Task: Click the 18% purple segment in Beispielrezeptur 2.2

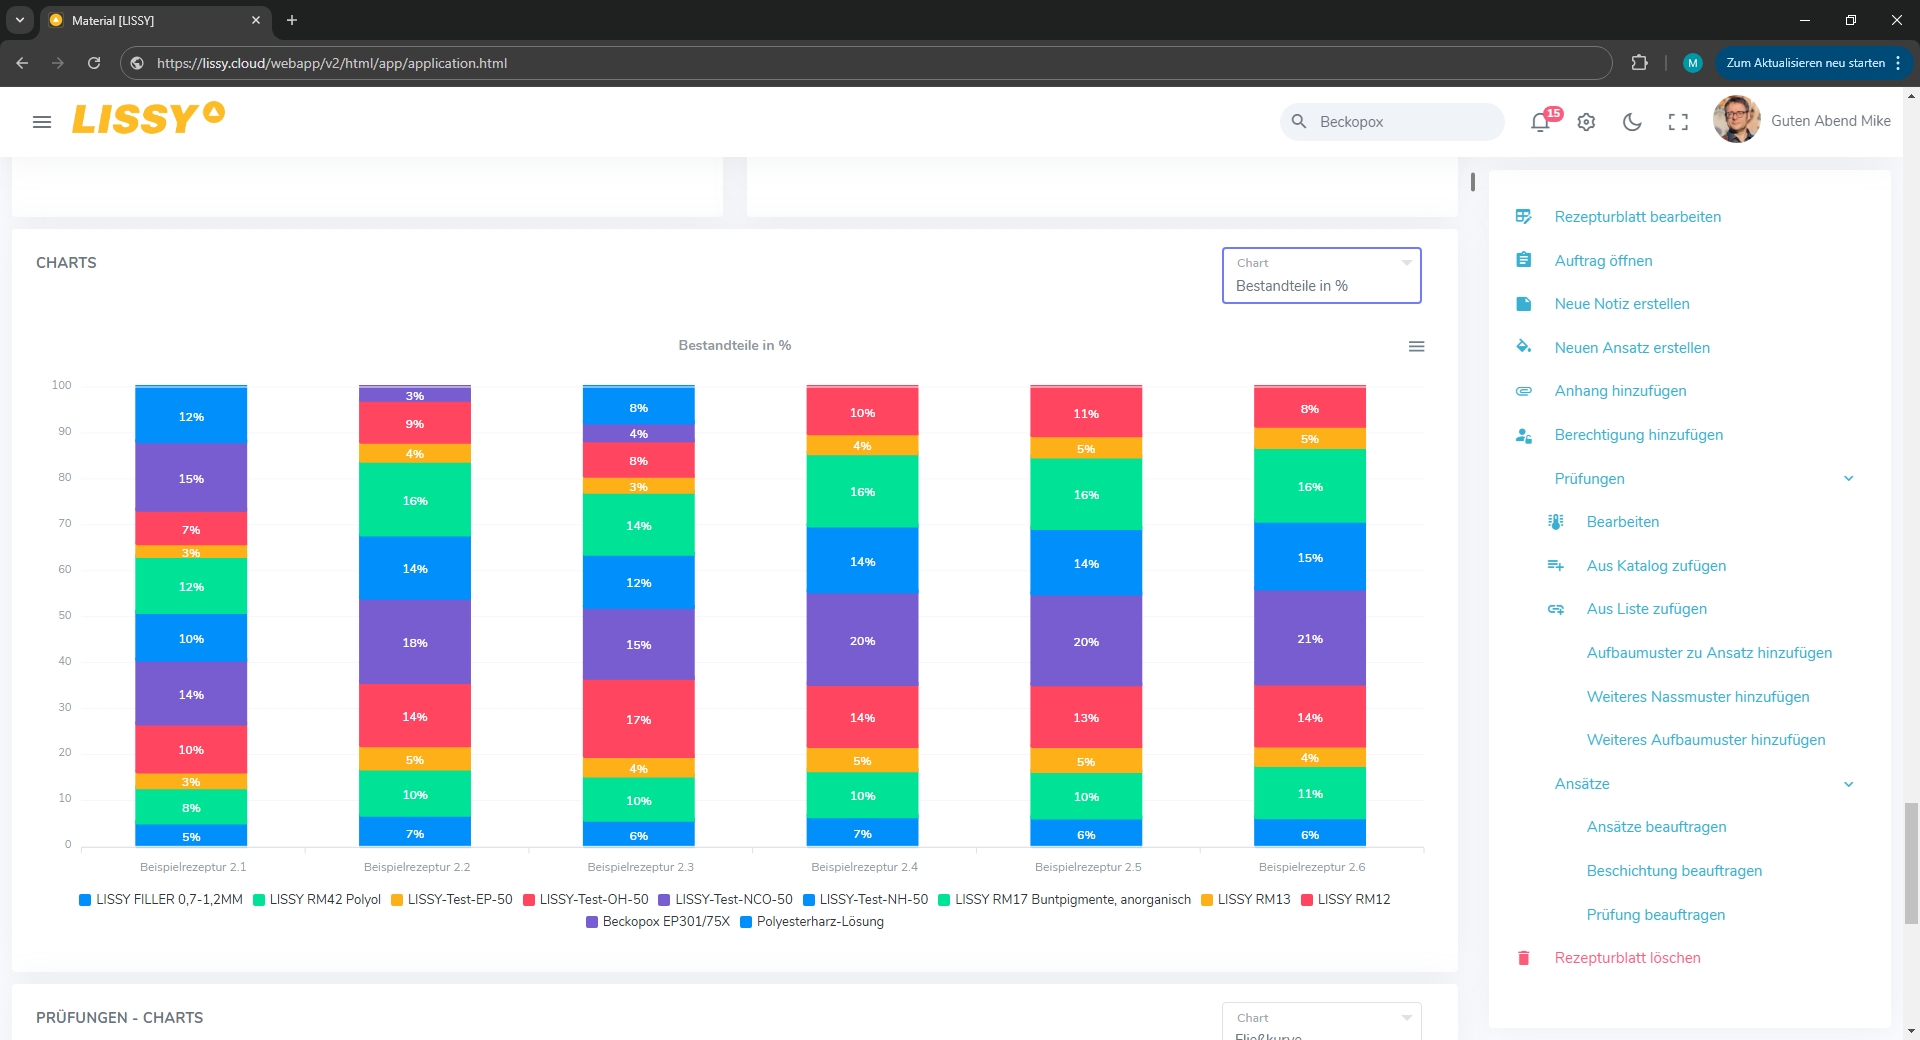Action: (415, 642)
